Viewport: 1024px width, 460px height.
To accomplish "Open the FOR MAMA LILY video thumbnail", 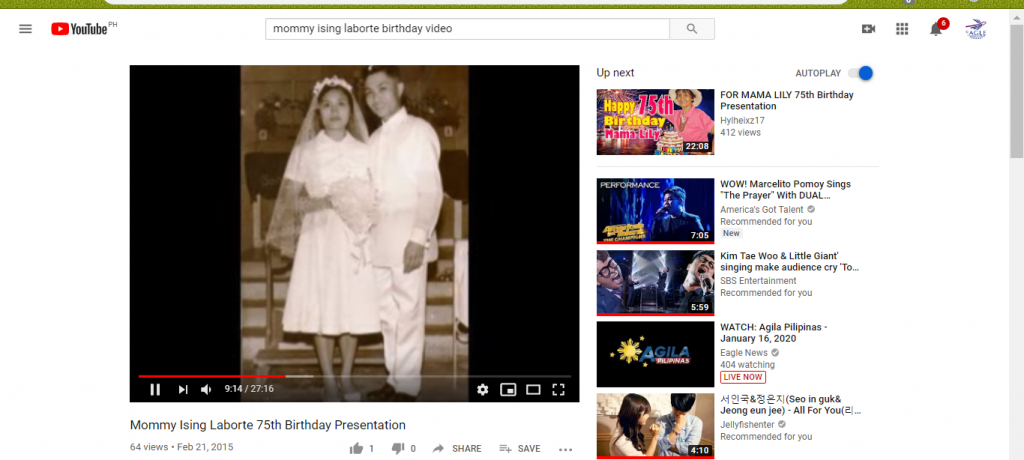I will click(655, 122).
